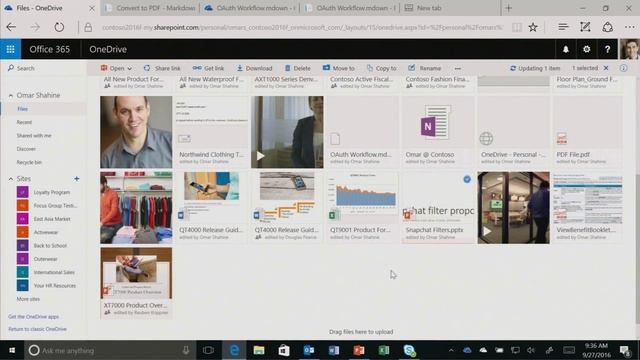This screenshot has width=640, height=360.
Task: Open the PDF File.pdf tile
Action: click(x=587, y=132)
